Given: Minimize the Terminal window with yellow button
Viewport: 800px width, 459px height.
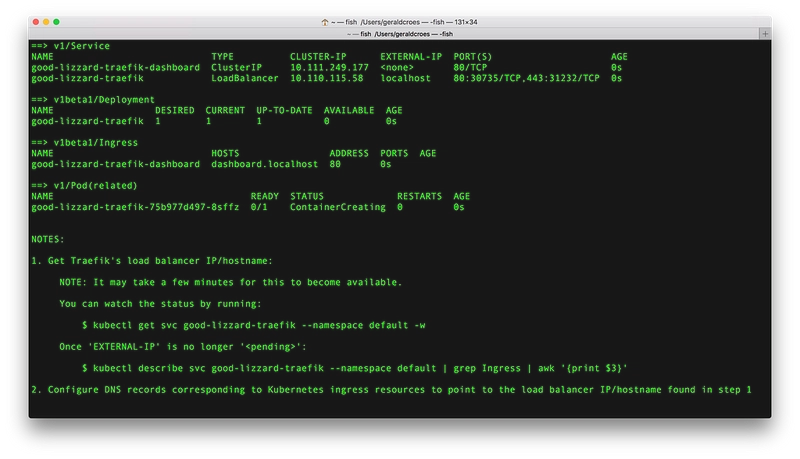Looking at the screenshot, I should (x=46, y=22).
